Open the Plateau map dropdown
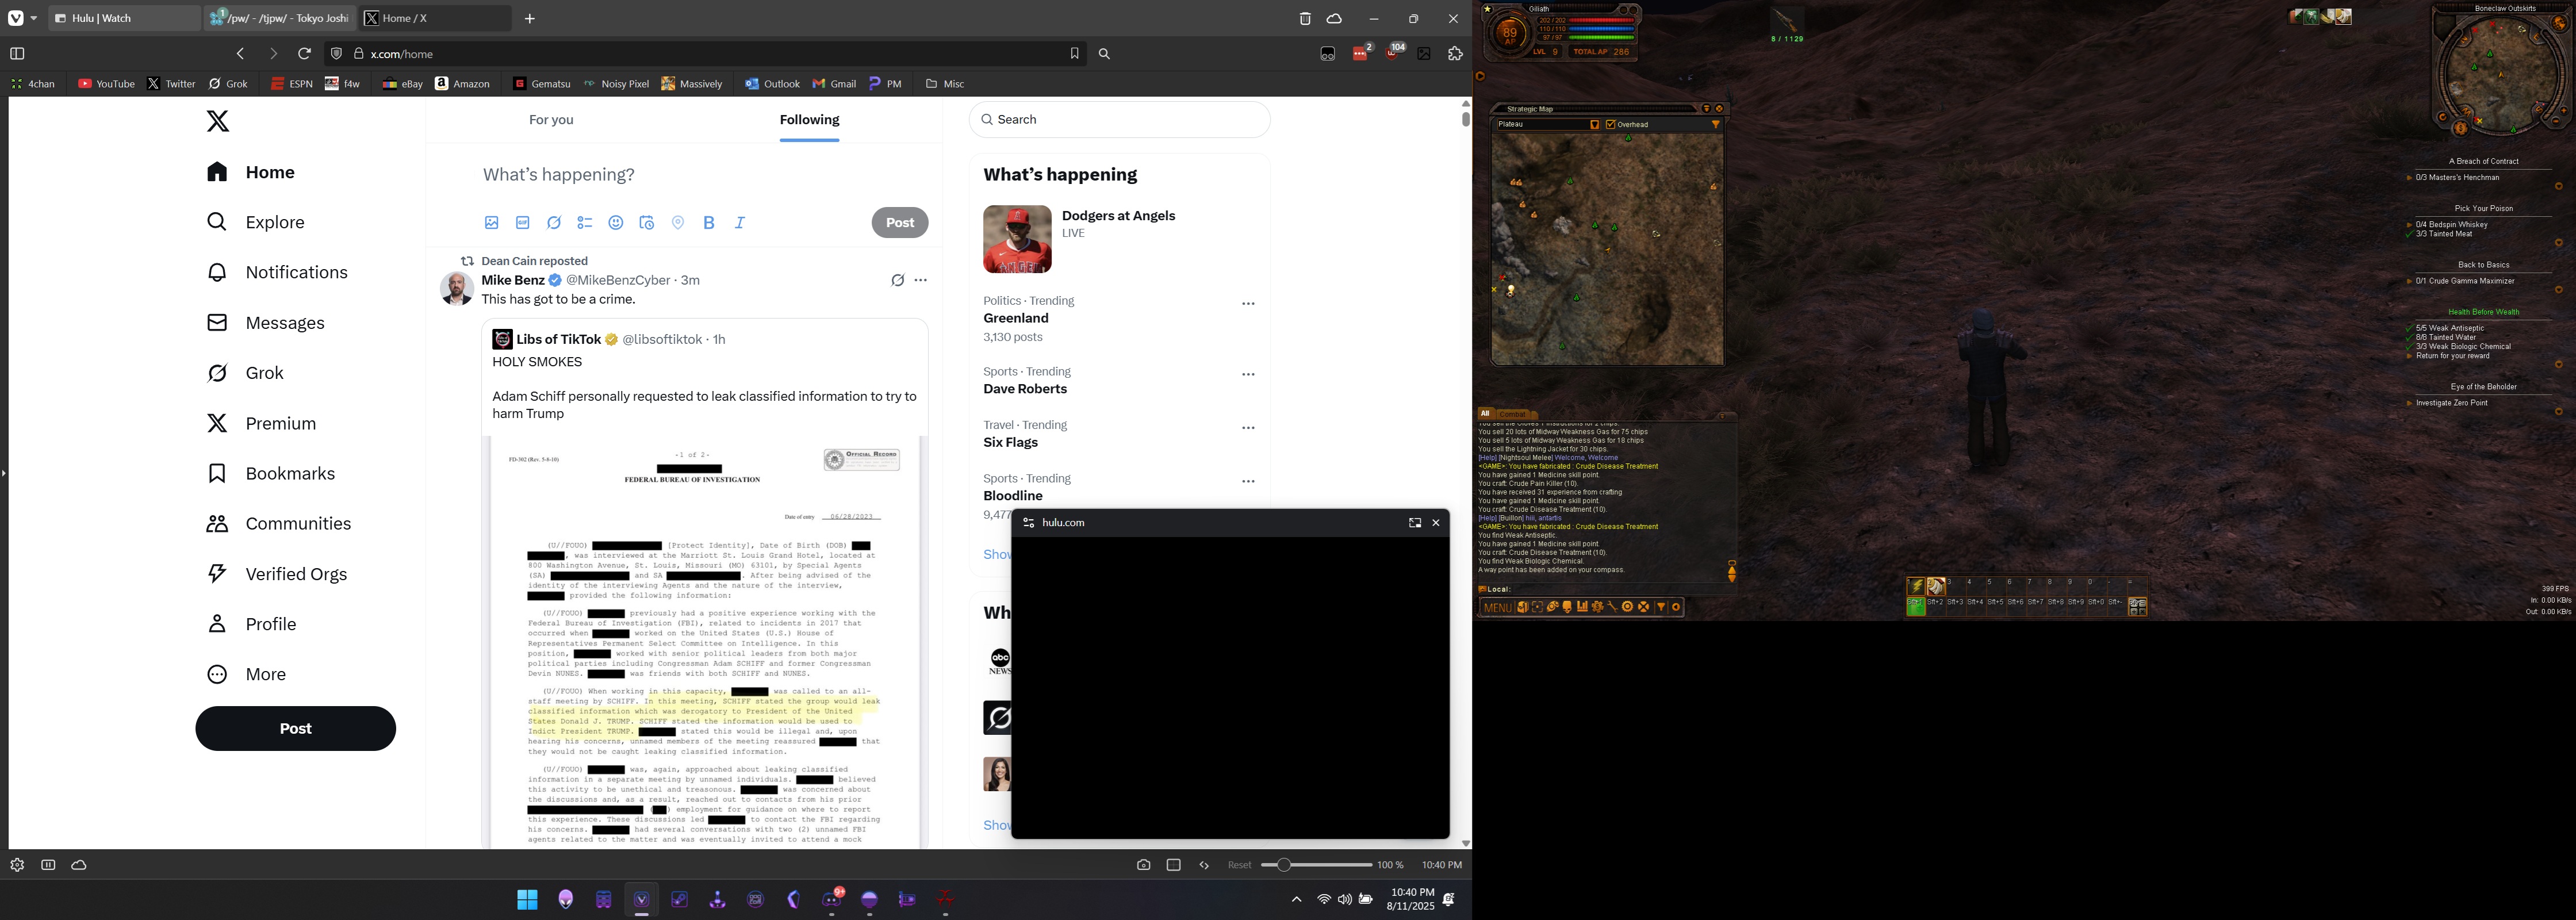This screenshot has height=920, width=2576. coord(1594,125)
